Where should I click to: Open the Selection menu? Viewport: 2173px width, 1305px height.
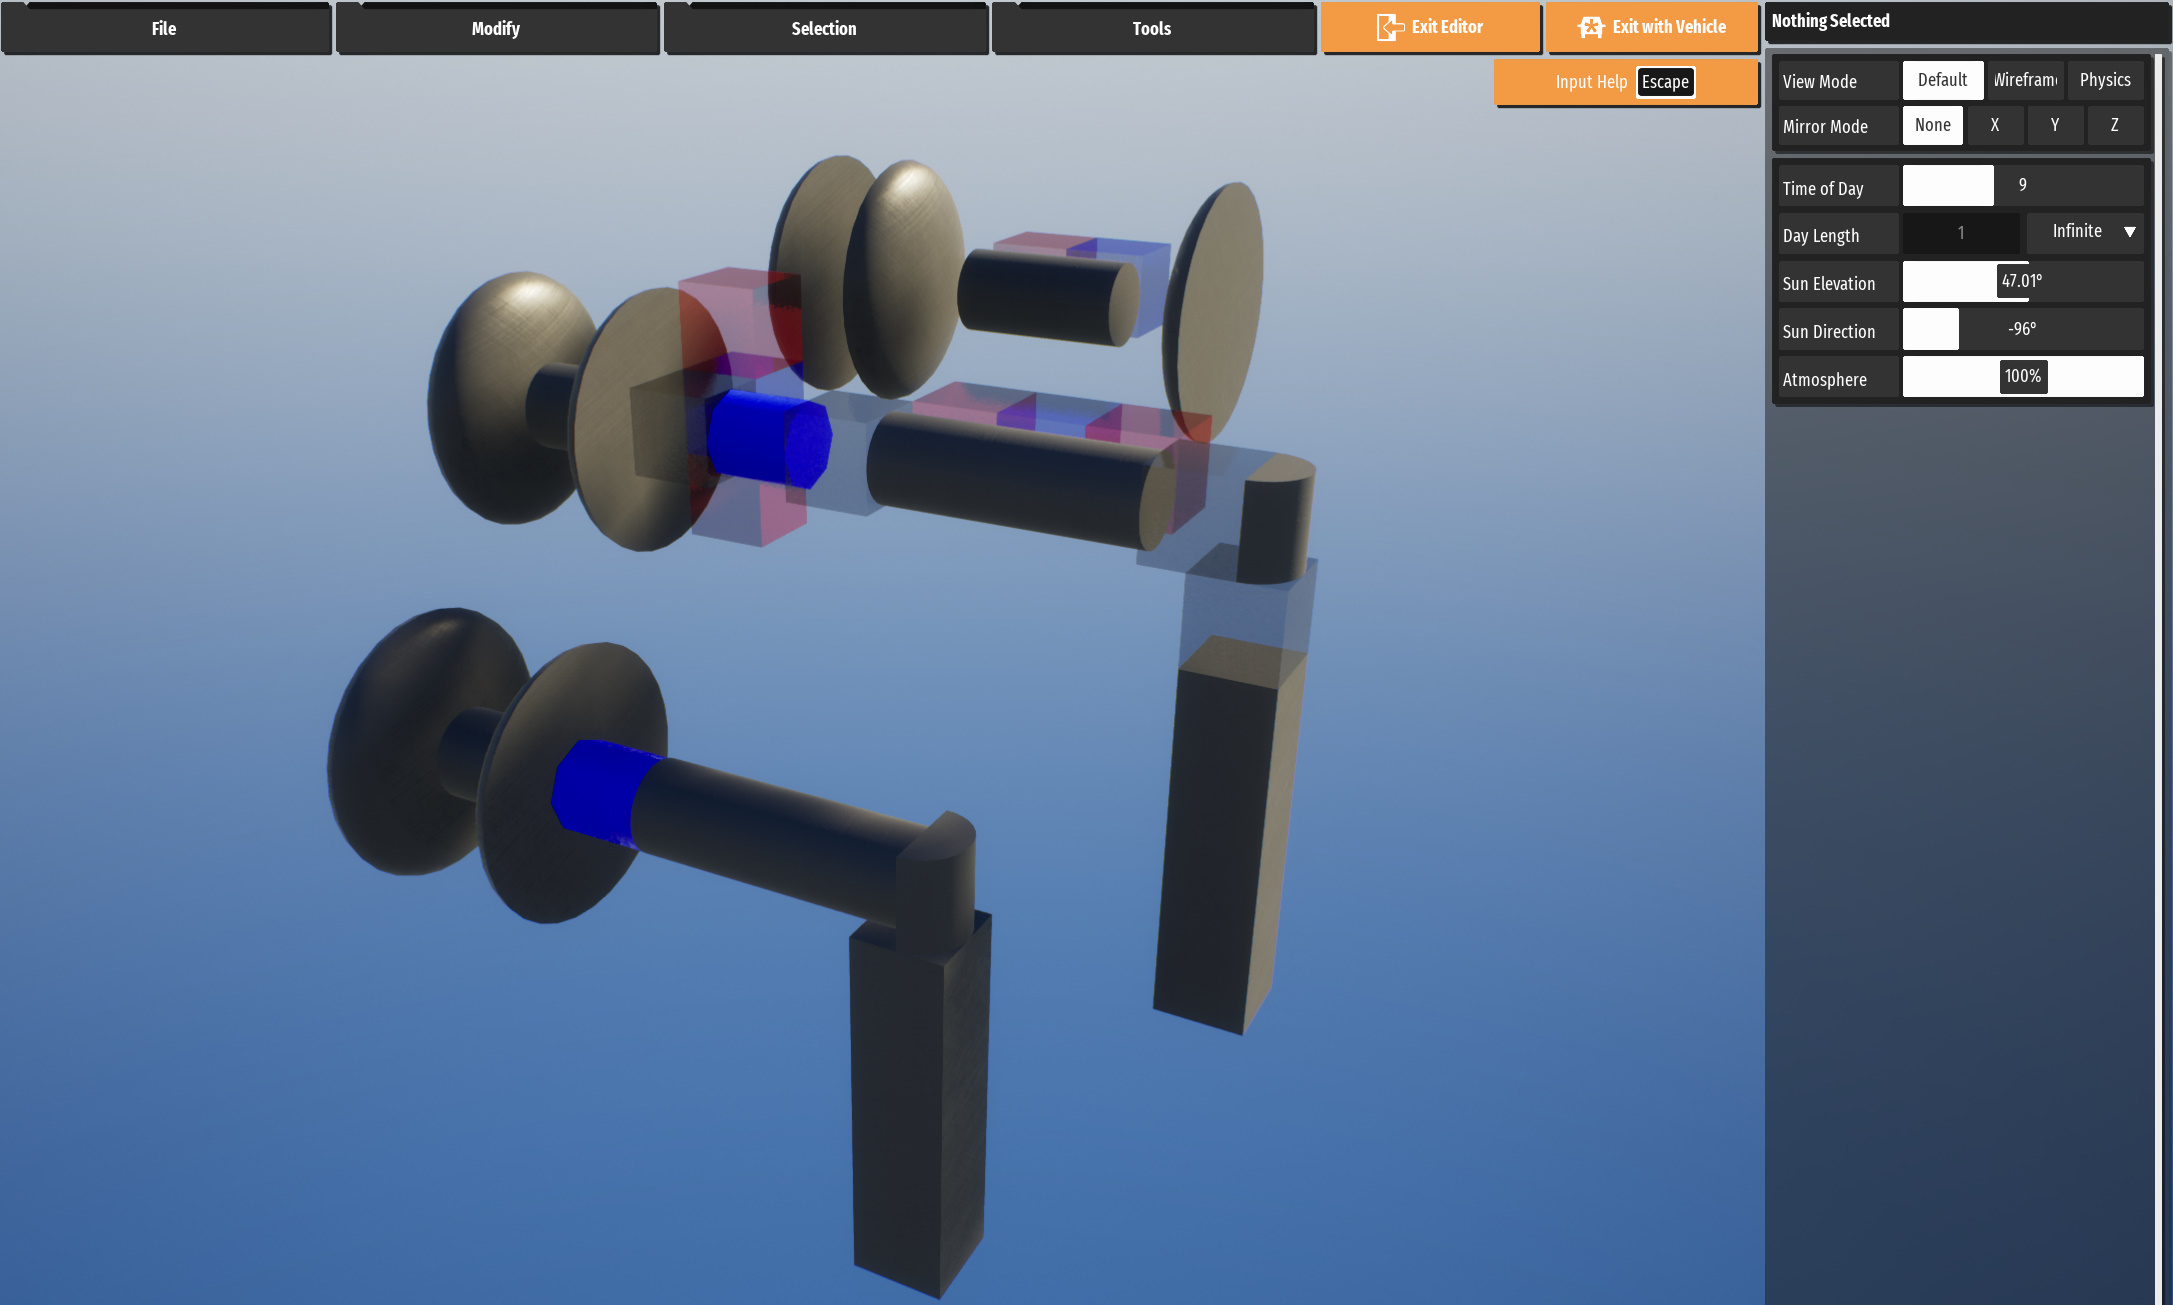tap(824, 28)
